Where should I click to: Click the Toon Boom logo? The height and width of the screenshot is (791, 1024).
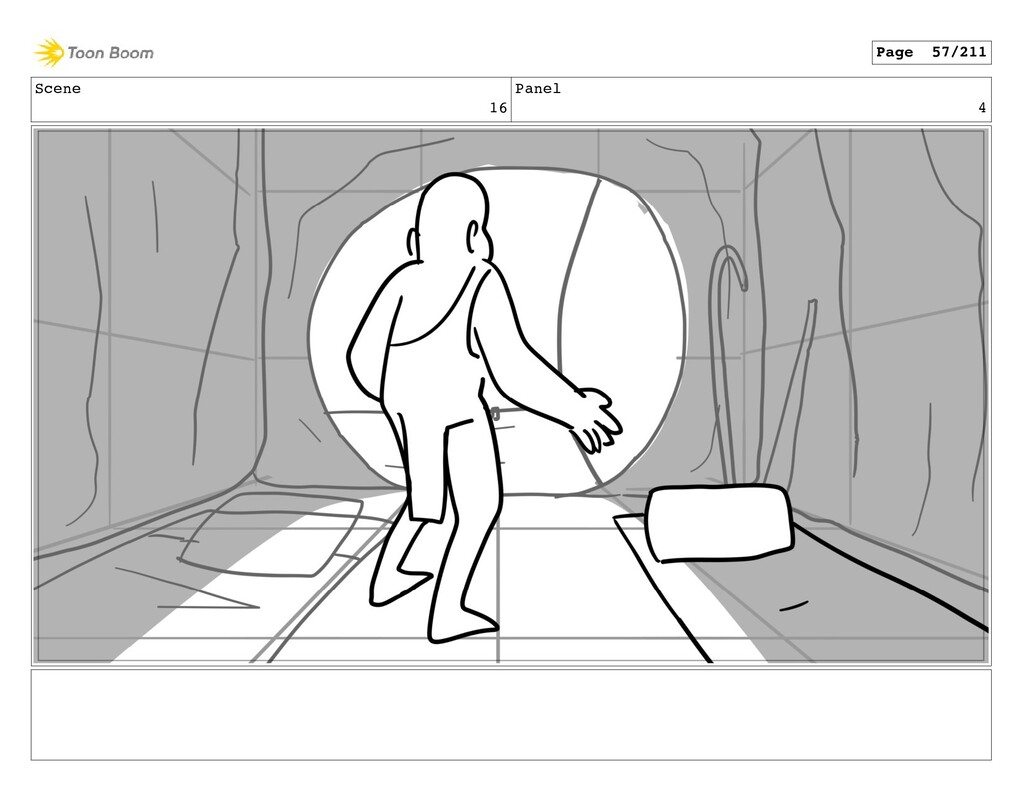94,53
